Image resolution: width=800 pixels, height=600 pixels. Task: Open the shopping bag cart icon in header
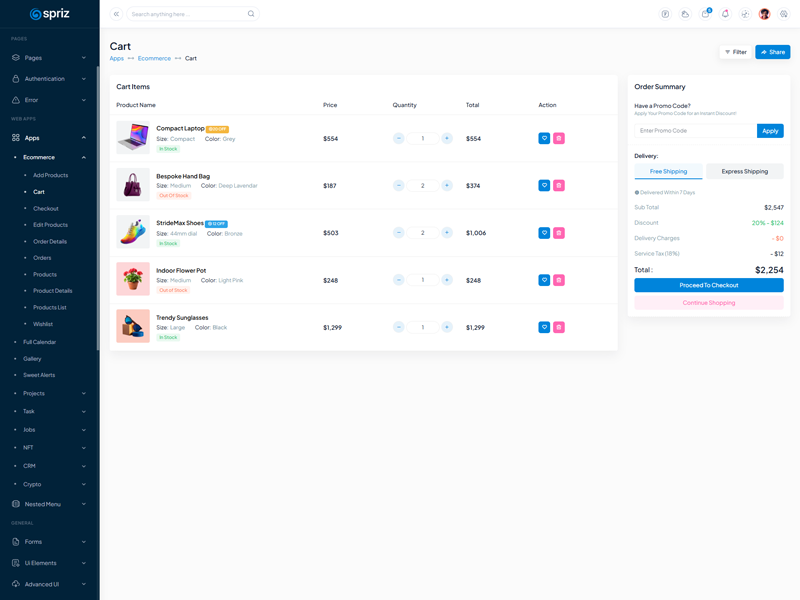coord(705,14)
